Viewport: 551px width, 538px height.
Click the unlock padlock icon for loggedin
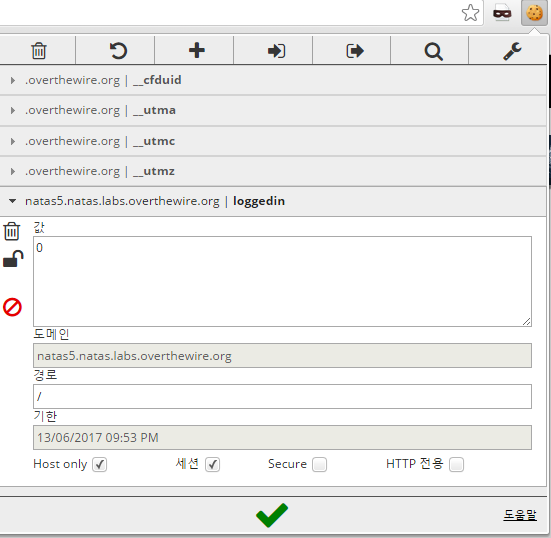tap(13, 259)
